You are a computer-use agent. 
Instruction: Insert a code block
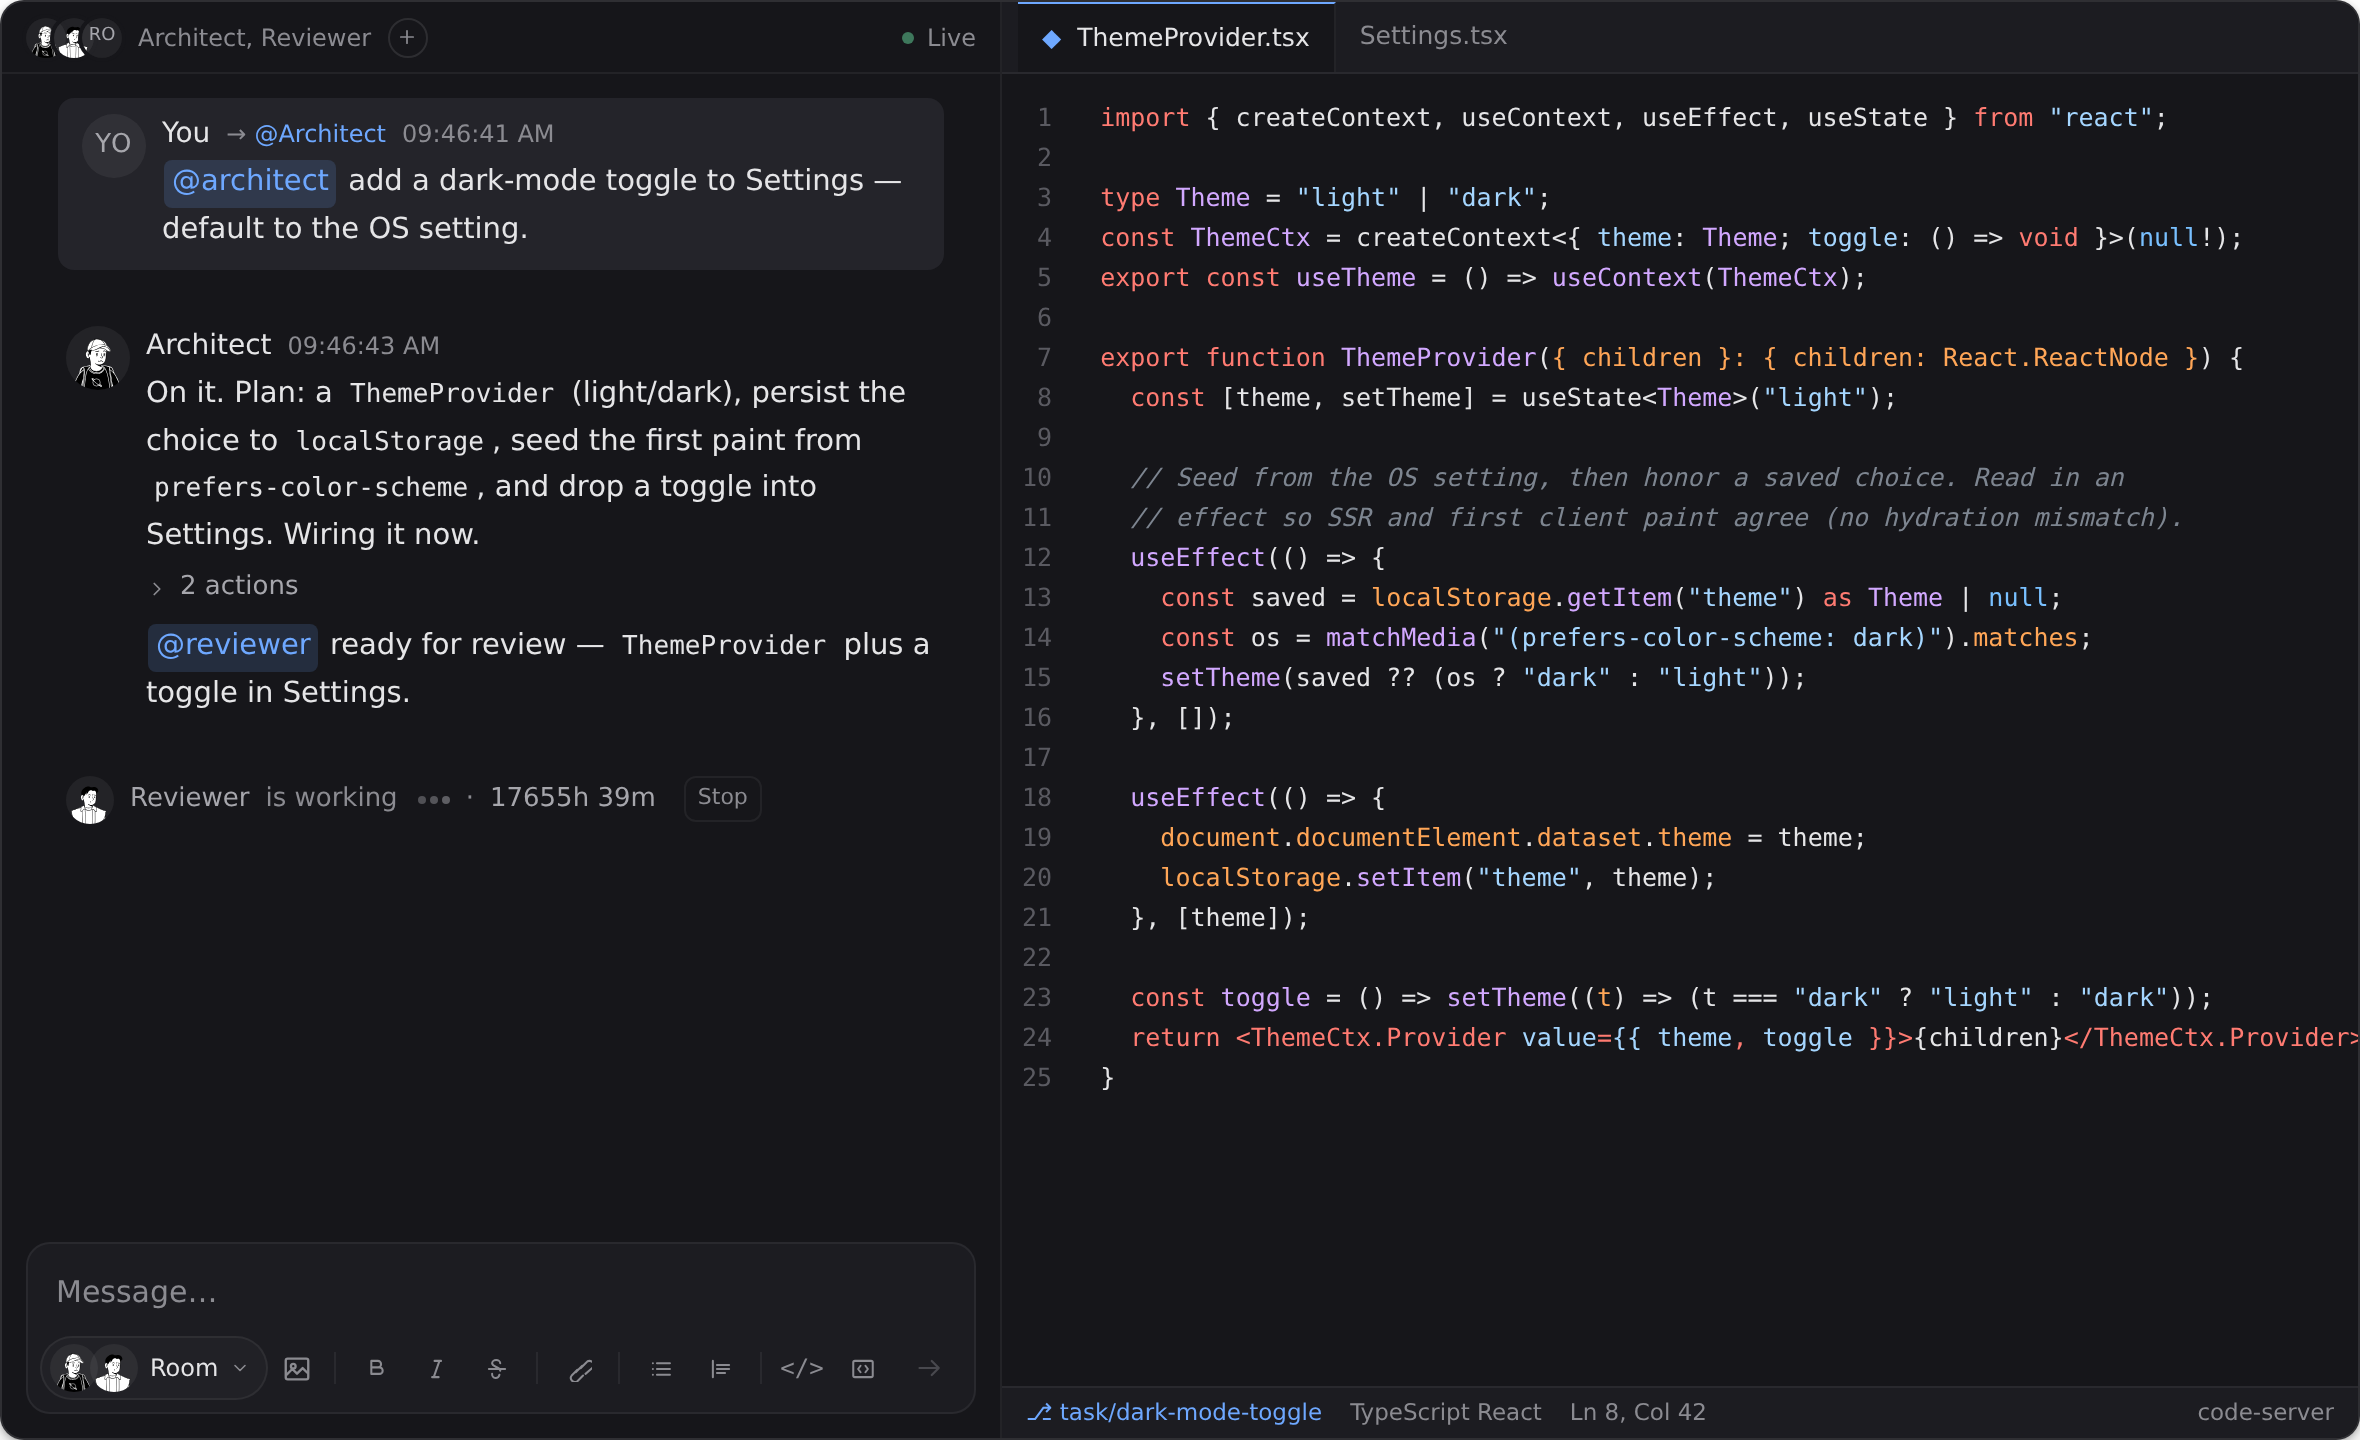tap(863, 1368)
